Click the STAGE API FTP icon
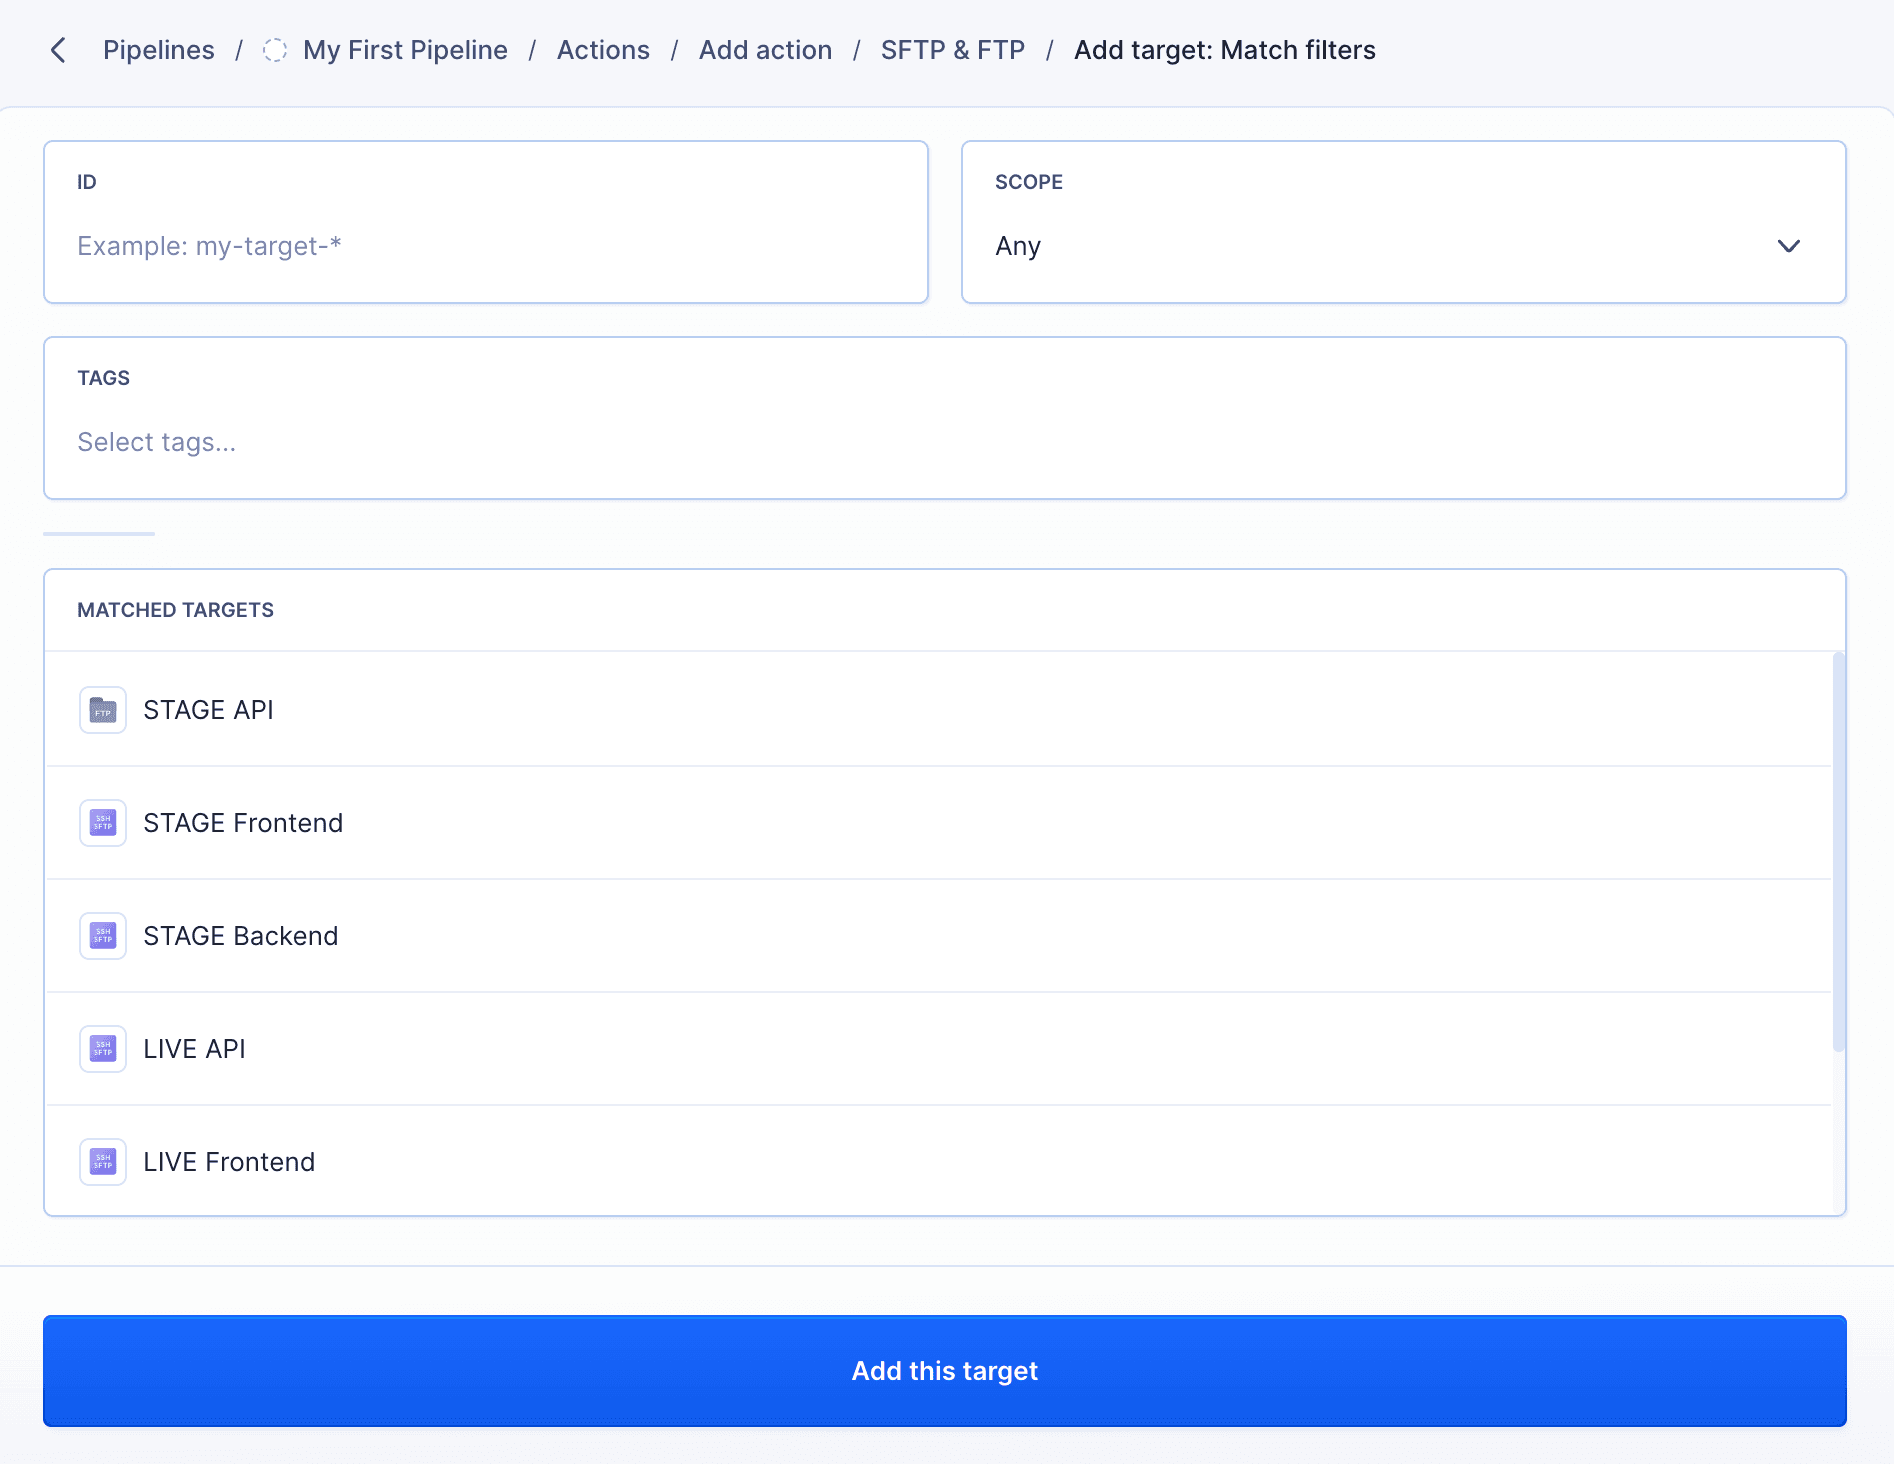The image size is (1894, 1464). (103, 710)
